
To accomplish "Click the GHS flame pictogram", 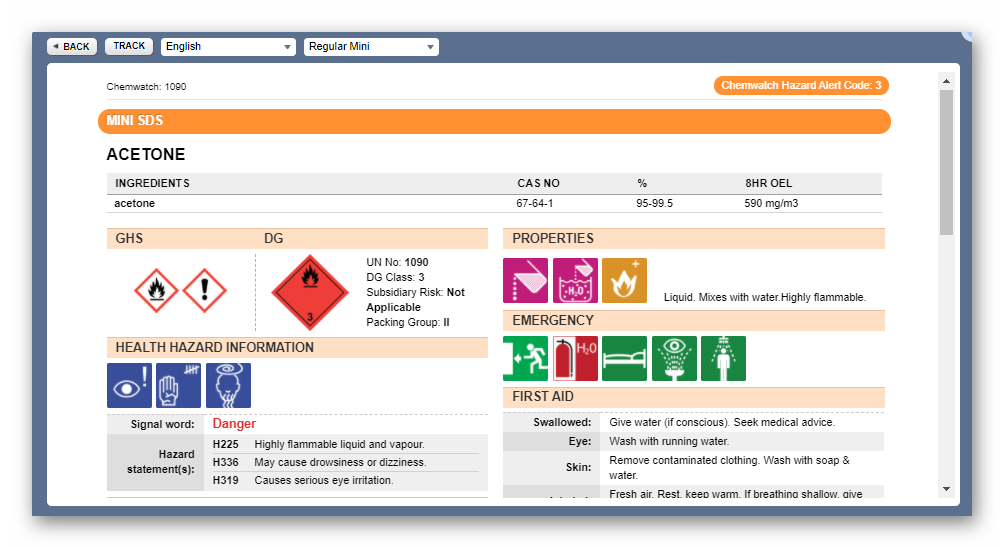I will click(156, 291).
